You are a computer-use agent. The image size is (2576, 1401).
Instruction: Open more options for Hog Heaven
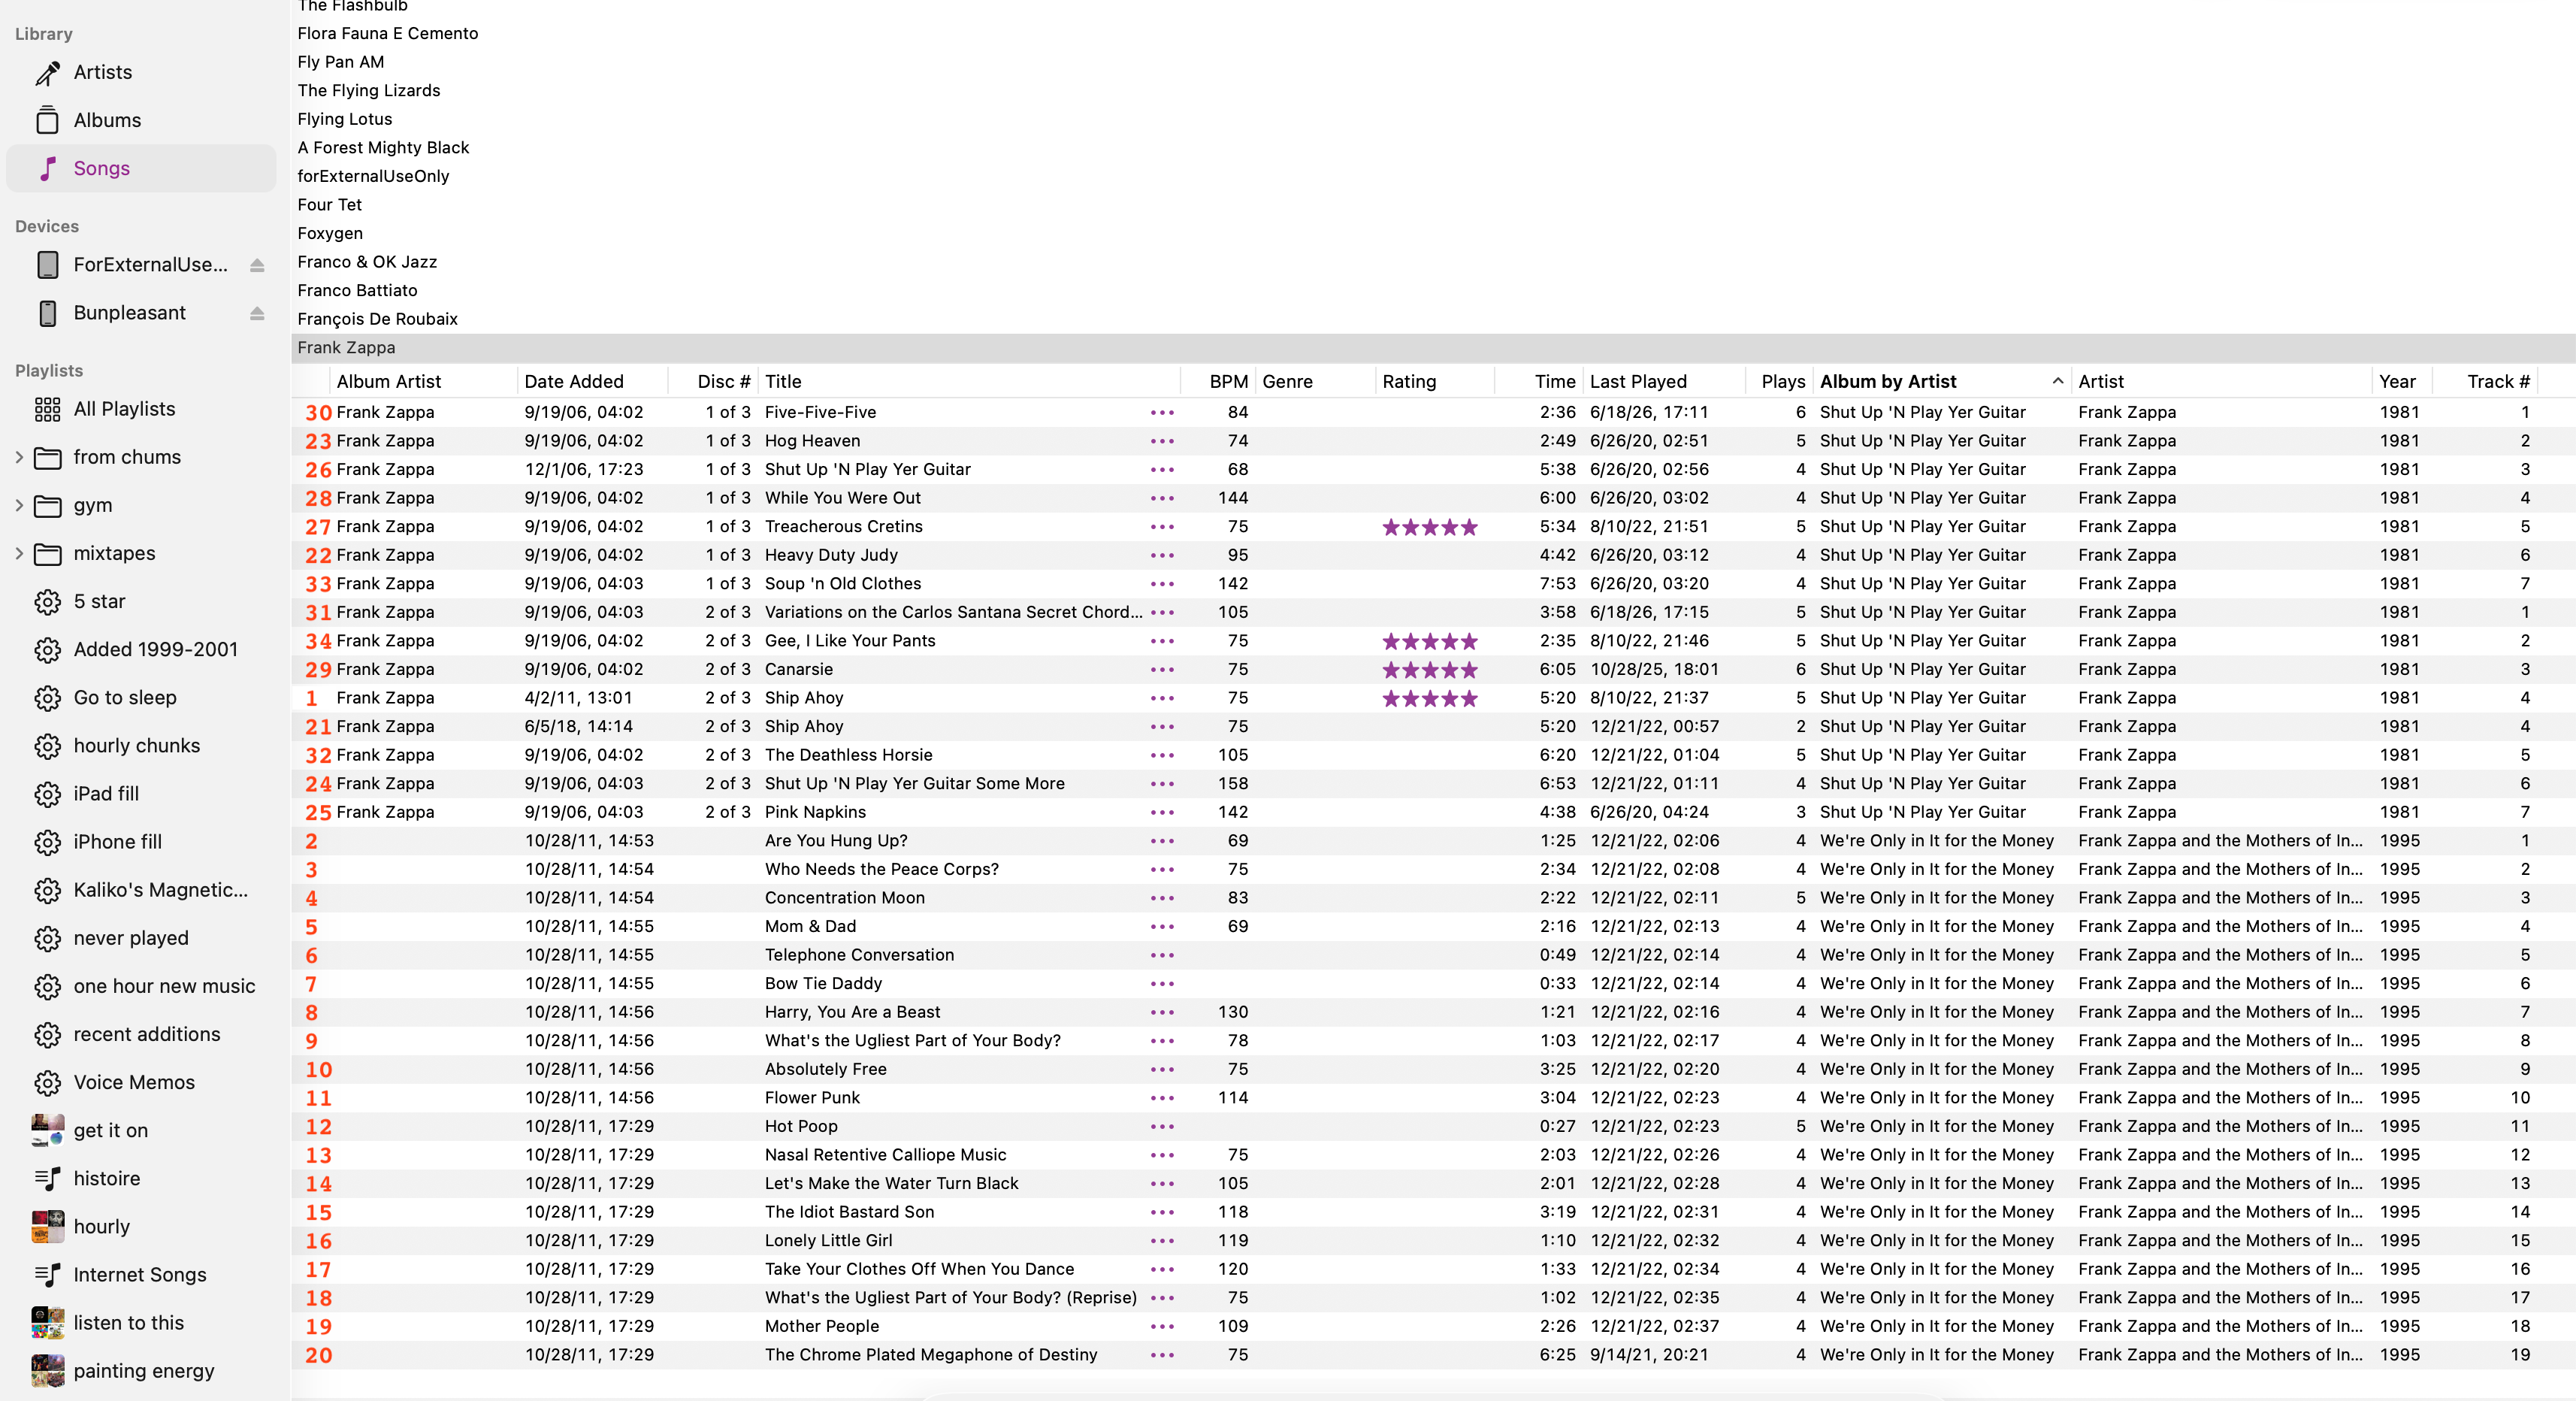(1162, 441)
